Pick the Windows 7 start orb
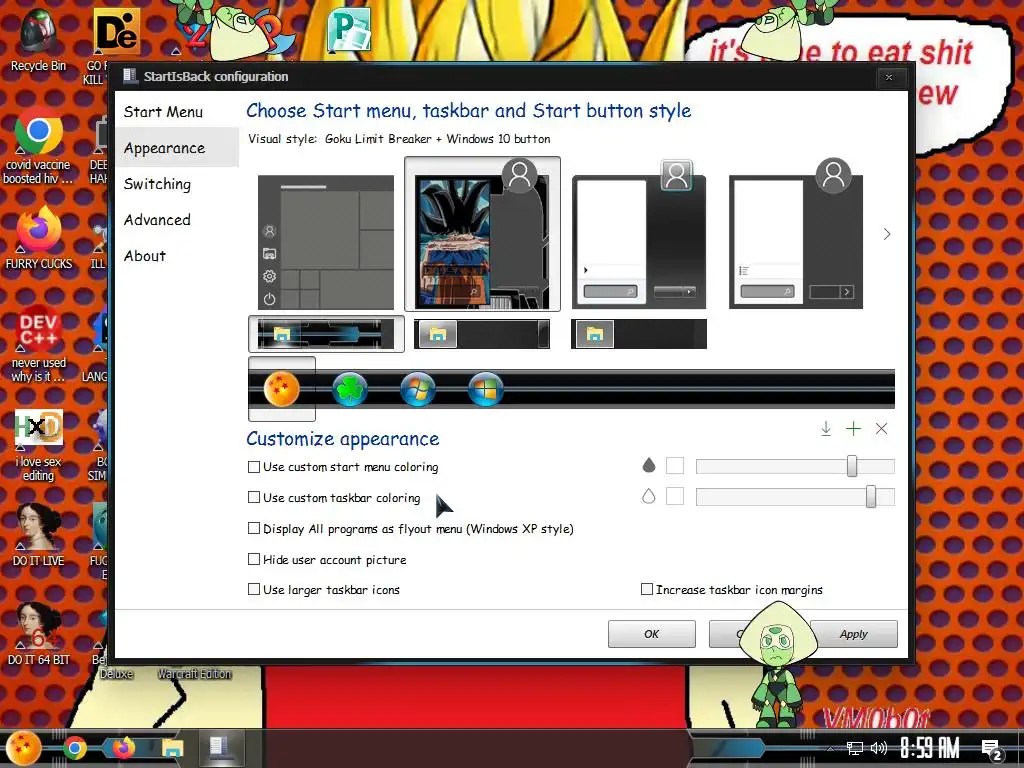The height and width of the screenshot is (768, 1024). click(418, 389)
